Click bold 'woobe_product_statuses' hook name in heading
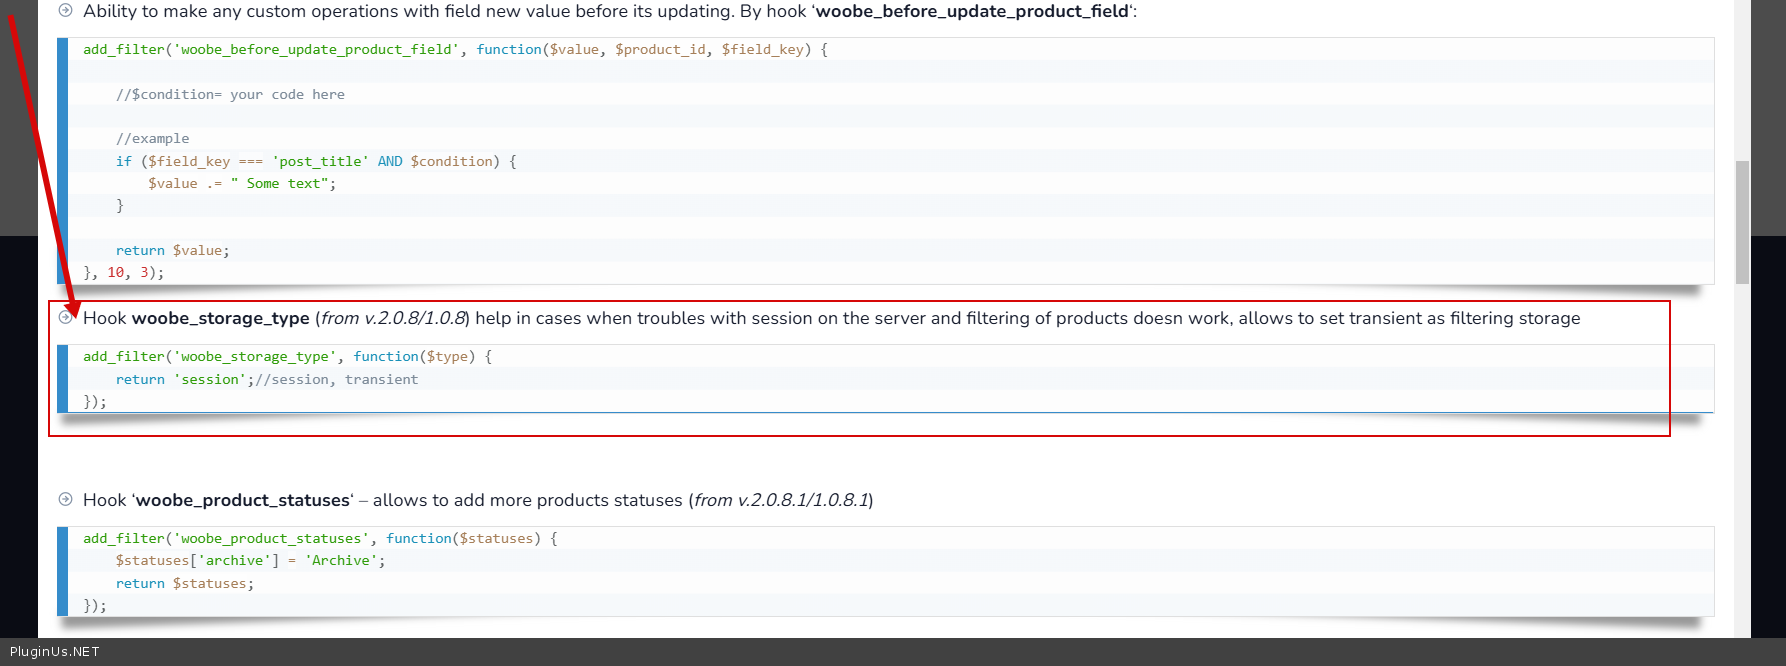This screenshot has width=1786, height=666. tap(243, 500)
